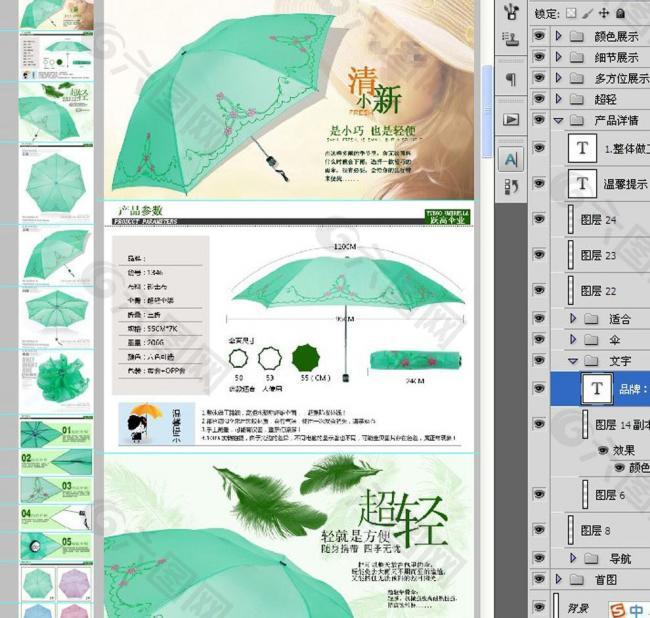Open the Character panel icon
This screenshot has width=650, height=618.
click(511, 159)
